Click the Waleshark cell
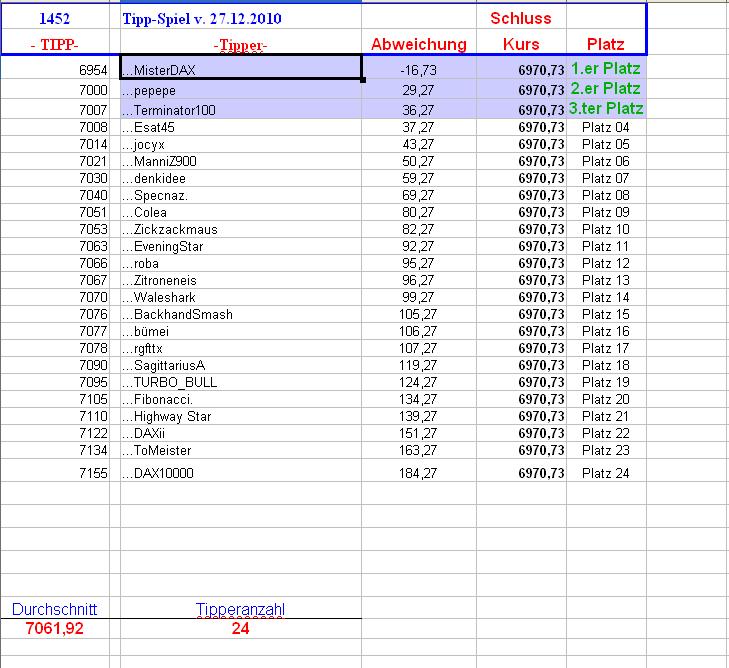Viewport: 729px width, 668px height. click(x=241, y=298)
